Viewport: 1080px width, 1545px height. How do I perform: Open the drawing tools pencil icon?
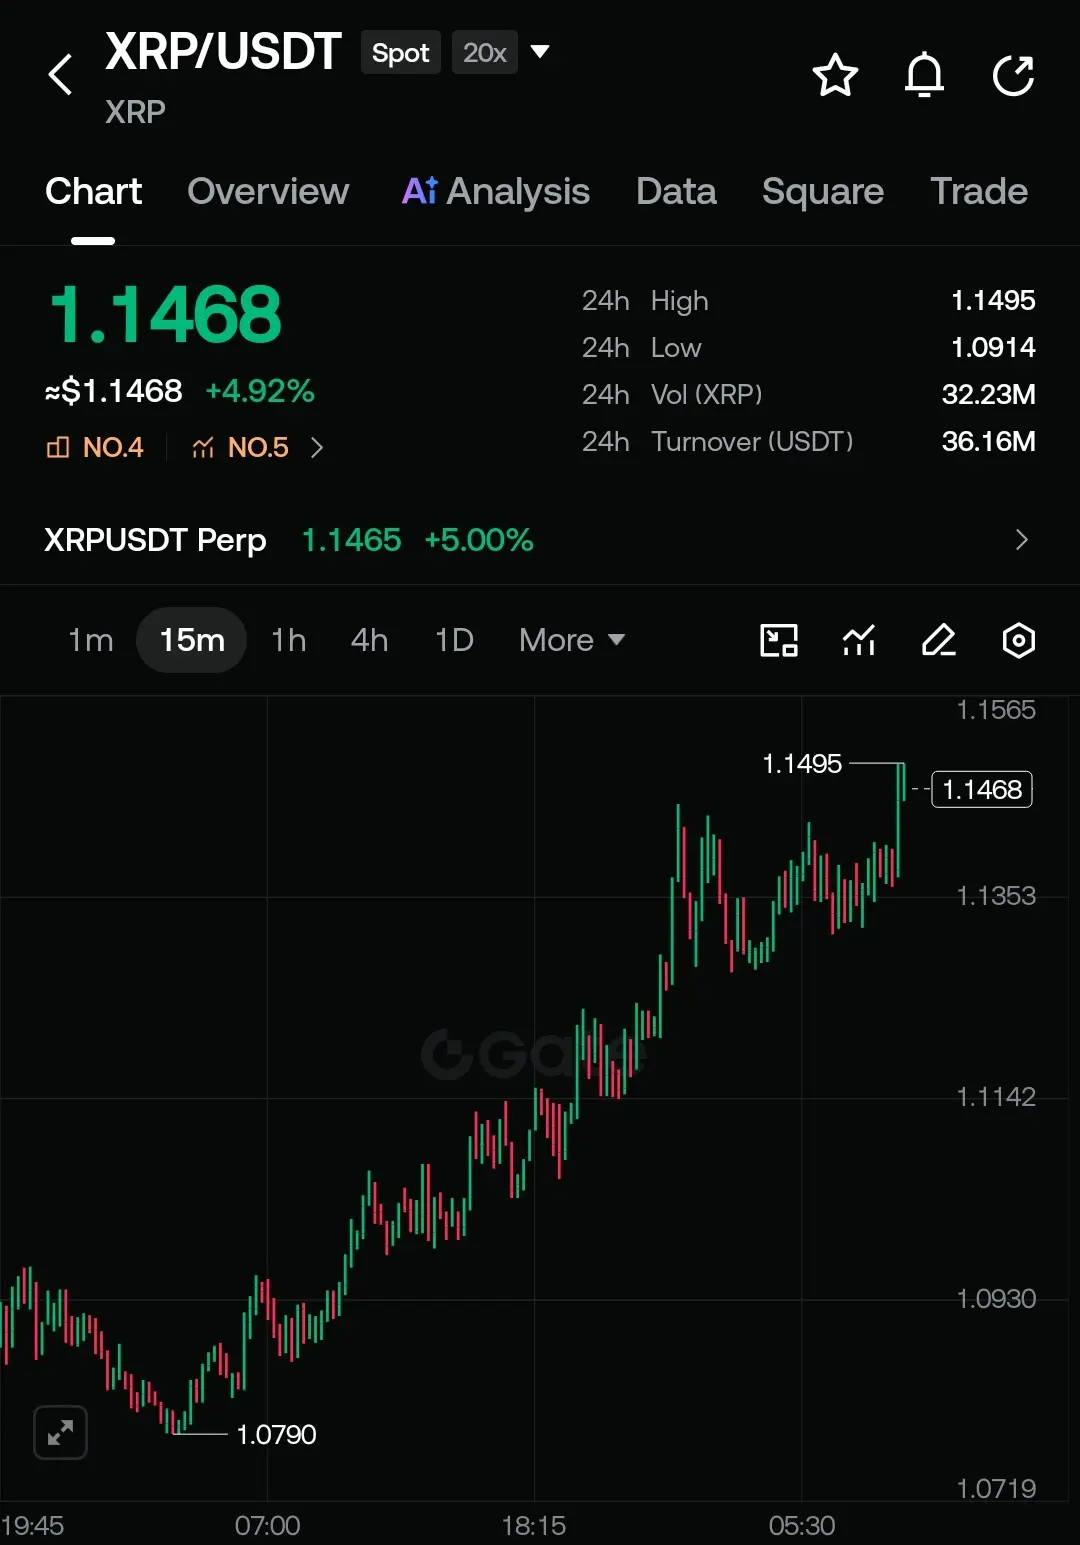(x=939, y=640)
